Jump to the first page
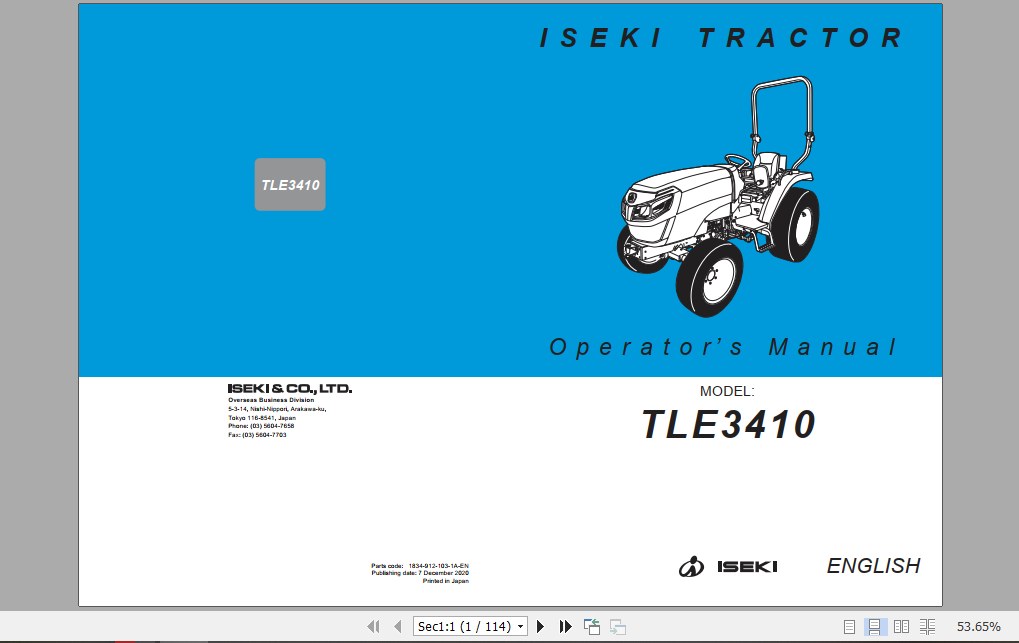 [372, 626]
